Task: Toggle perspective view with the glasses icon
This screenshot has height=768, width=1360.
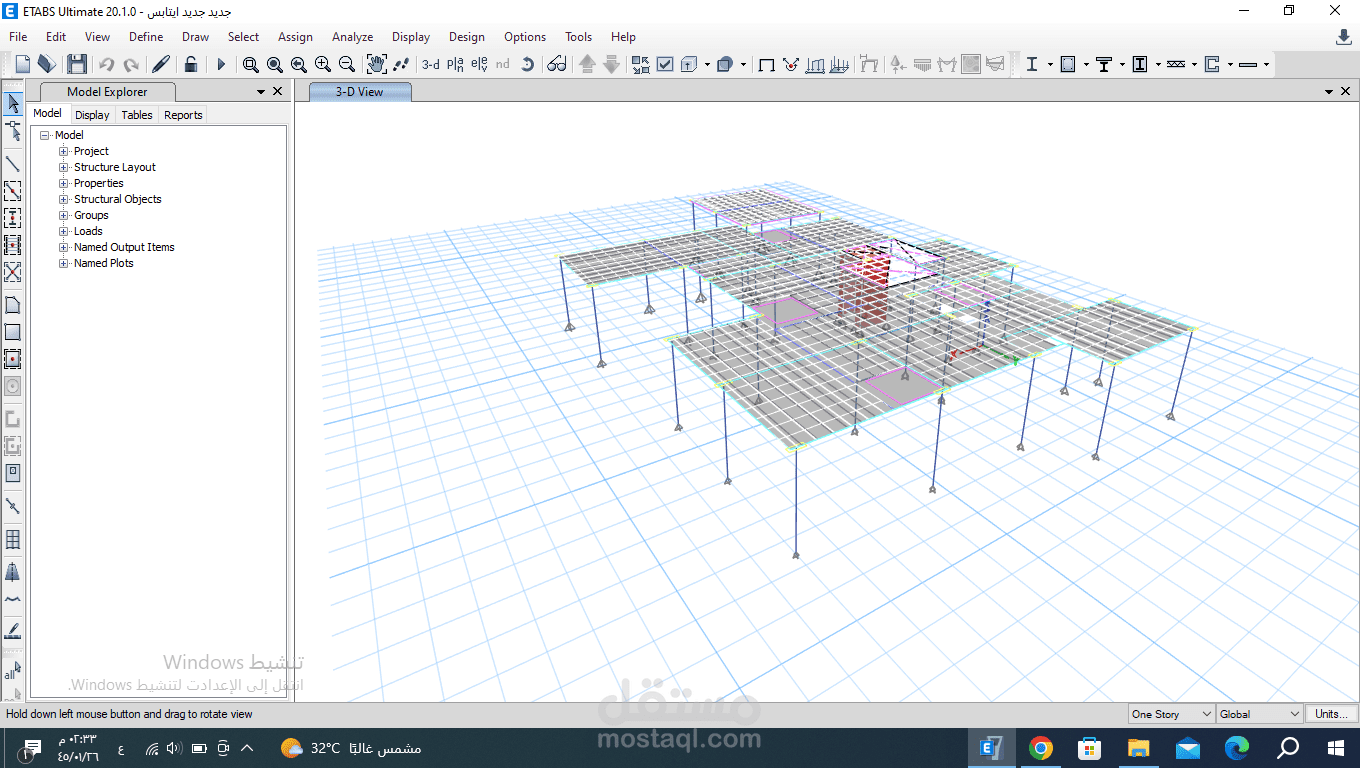Action: 557,64
